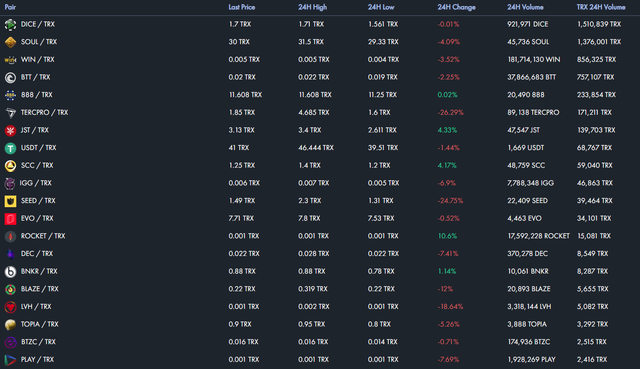The height and width of the screenshot is (369, 640).
Task: Click the 4.33% change for JST
Action: click(447, 130)
